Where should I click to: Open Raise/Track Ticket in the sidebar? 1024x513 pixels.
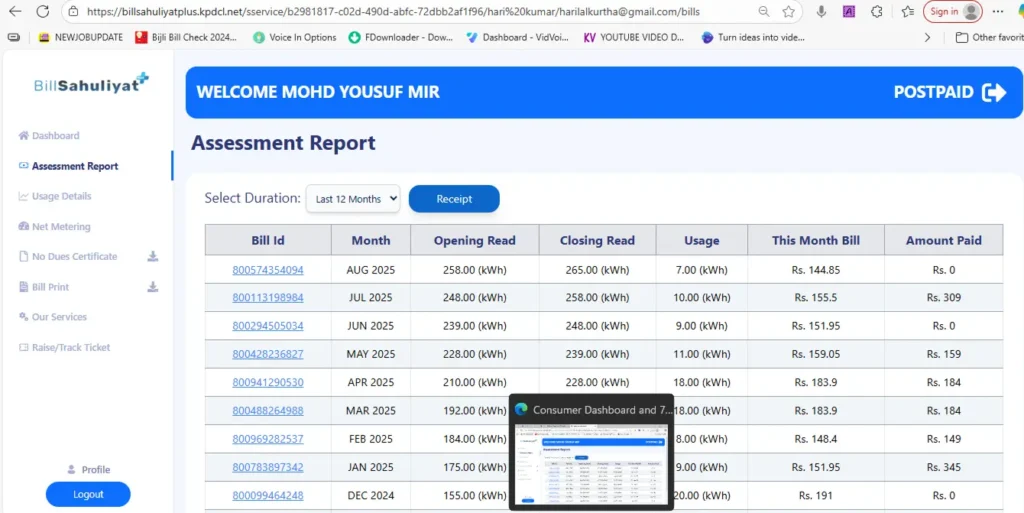[x=70, y=348]
